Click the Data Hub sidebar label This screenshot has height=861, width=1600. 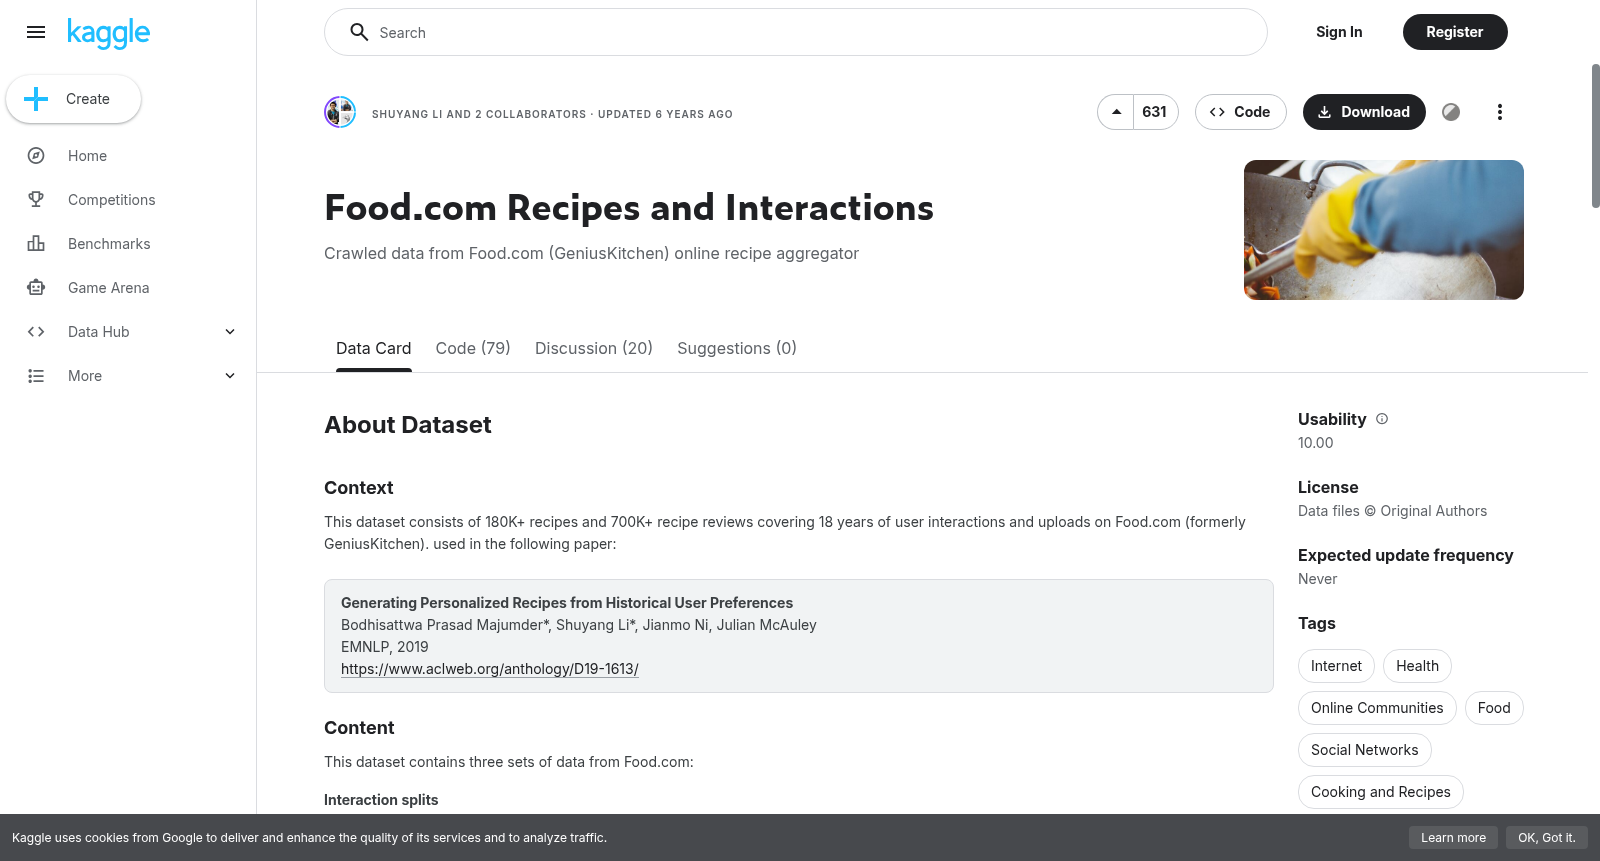pyautogui.click(x=99, y=332)
